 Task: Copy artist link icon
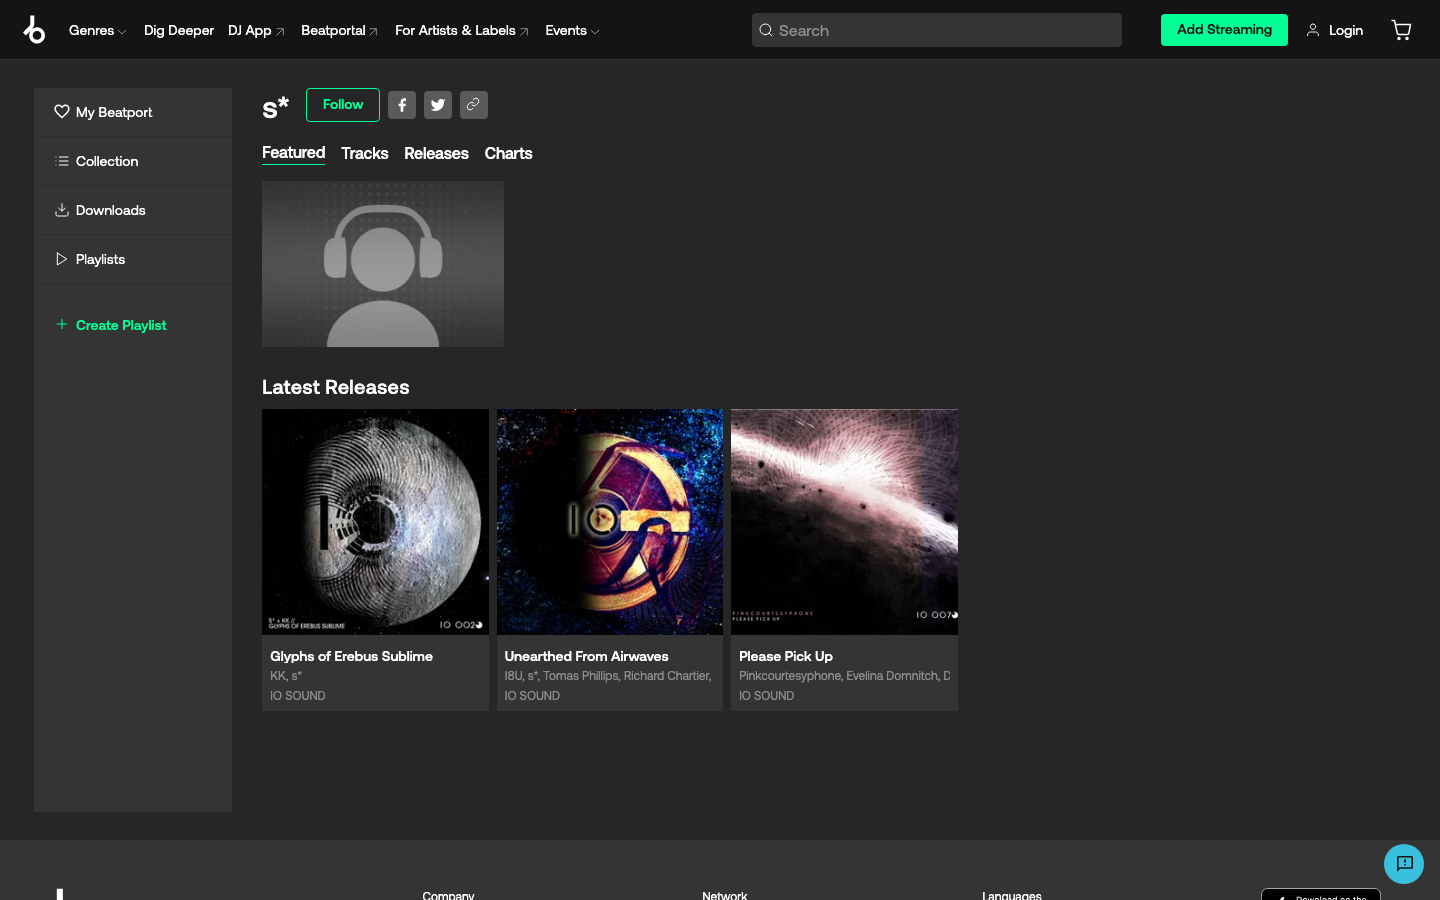pyautogui.click(x=474, y=105)
